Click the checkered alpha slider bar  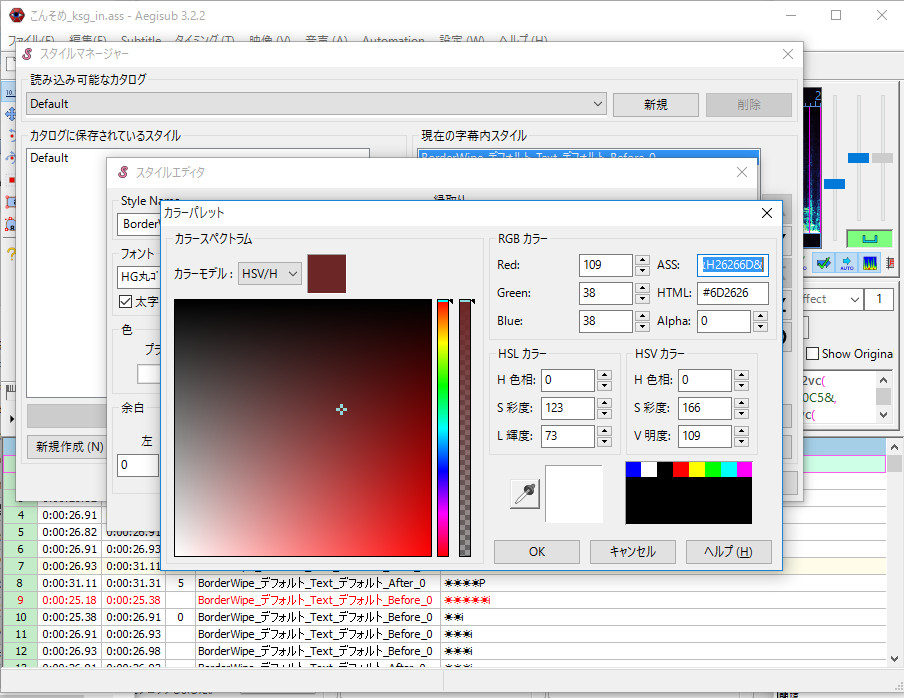[x=465, y=428]
